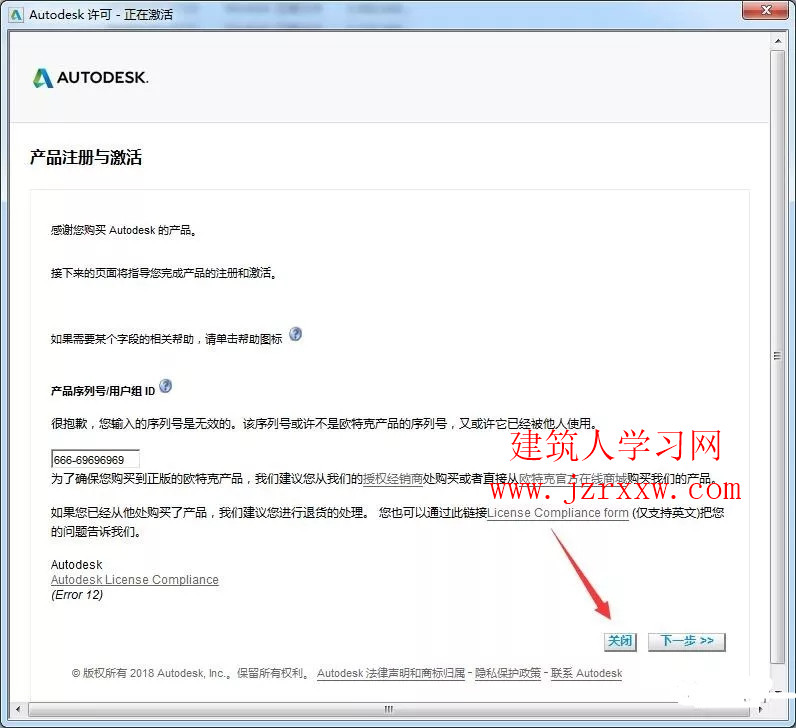796x728 pixels.
Task: Click help icon next to 产品序列号/用户组 ID
Action: pyautogui.click(x=165, y=386)
